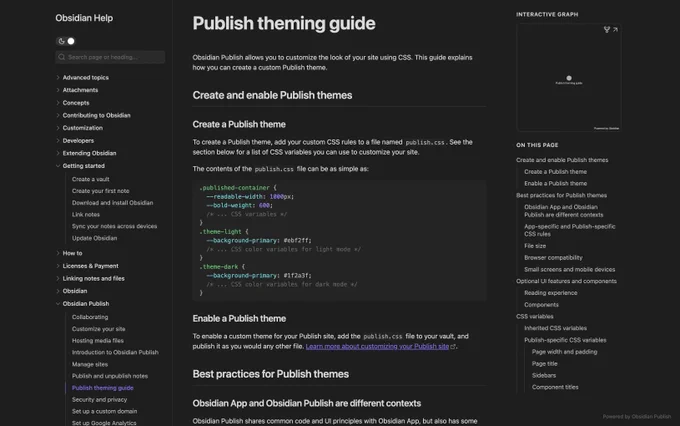680x426 pixels.
Task: Open the graph view branch icon
Action: (x=607, y=29)
